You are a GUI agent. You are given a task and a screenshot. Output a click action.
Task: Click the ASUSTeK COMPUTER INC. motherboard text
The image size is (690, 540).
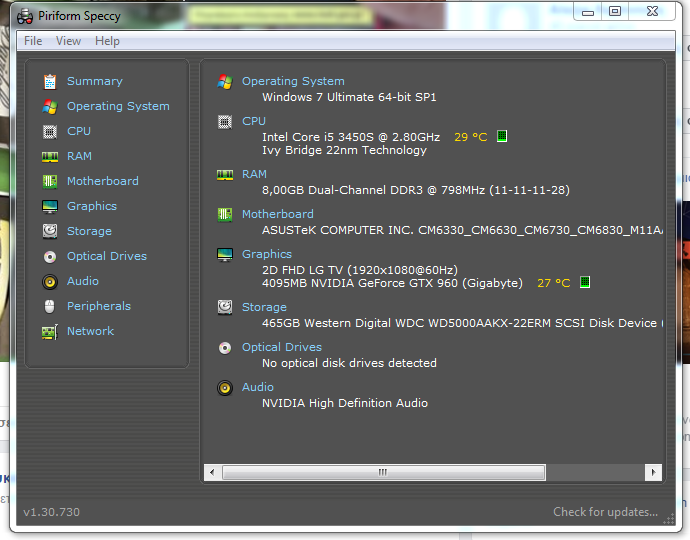462,231
